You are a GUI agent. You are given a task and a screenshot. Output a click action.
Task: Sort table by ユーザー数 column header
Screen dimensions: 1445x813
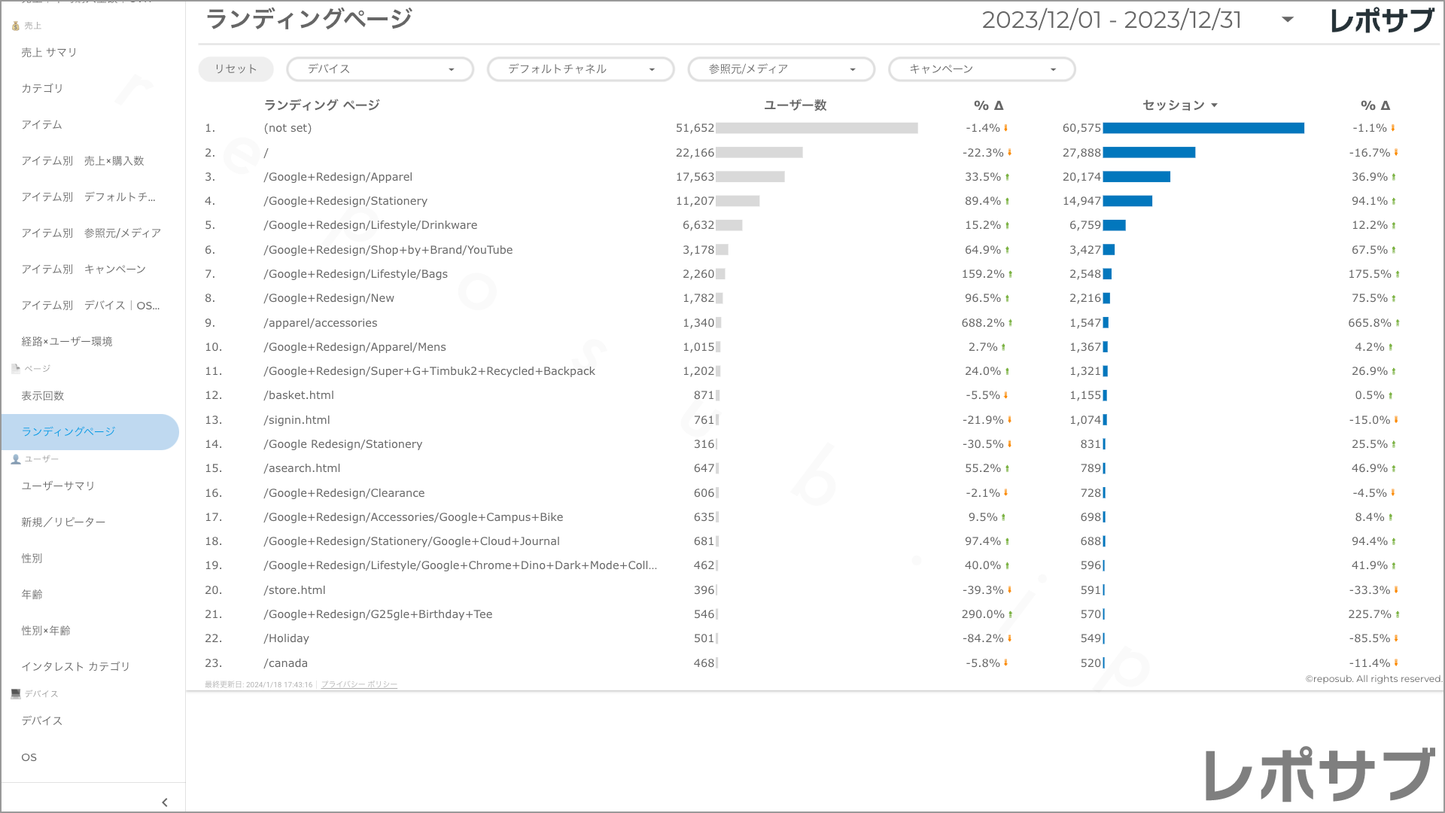point(794,105)
